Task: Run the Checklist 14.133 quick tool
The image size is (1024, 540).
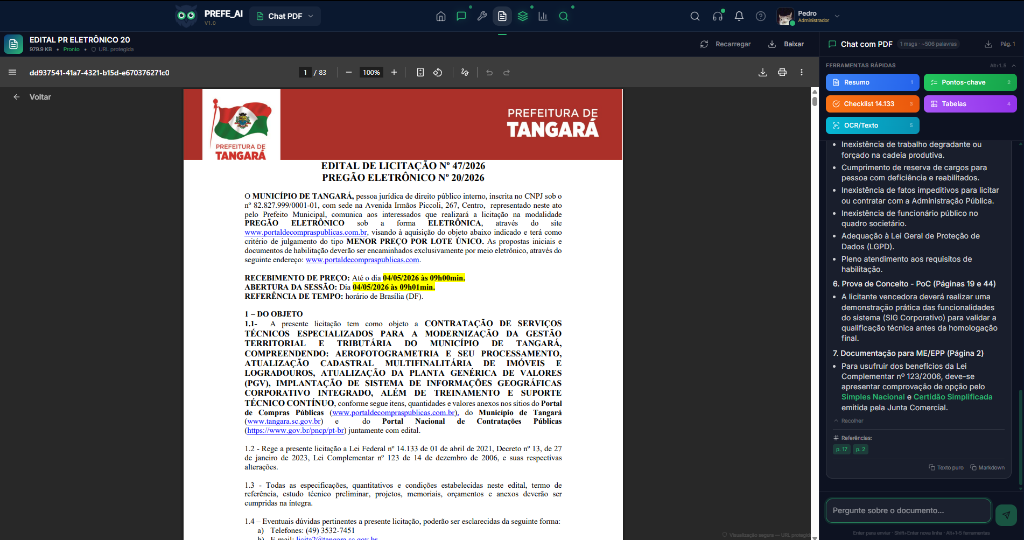Action: point(872,104)
